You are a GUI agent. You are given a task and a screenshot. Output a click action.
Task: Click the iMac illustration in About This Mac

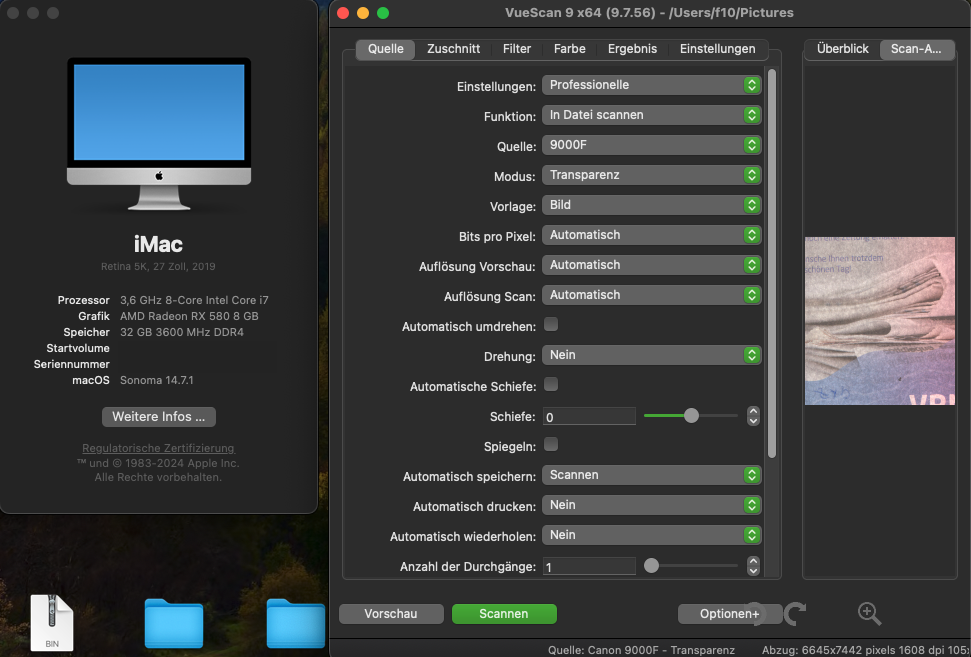click(x=159, y=133)
